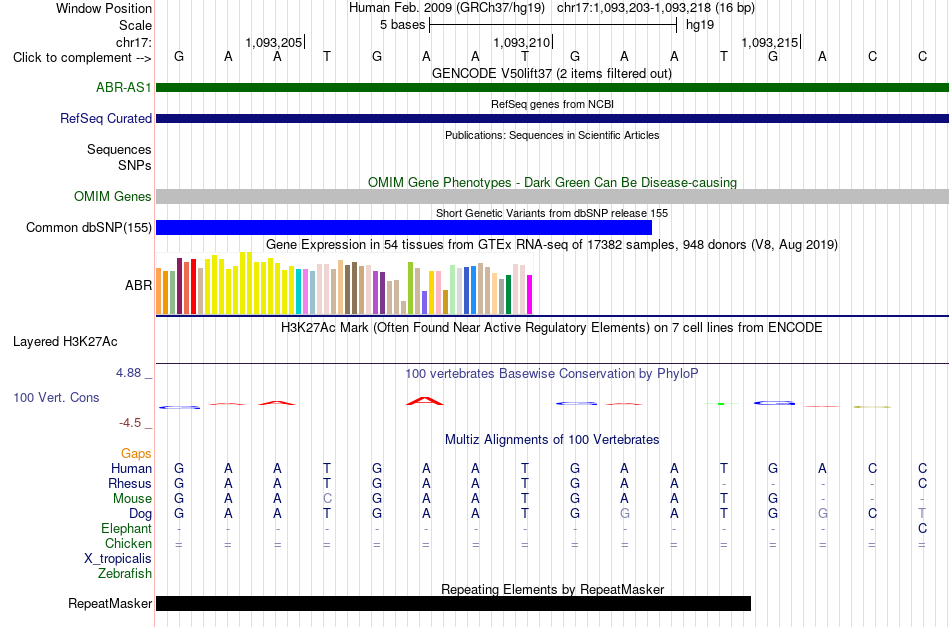The width and height of the screenshot is (950, 627).
Task: Click the ABR label beside GTEx chart
Action: coord(138,285)
